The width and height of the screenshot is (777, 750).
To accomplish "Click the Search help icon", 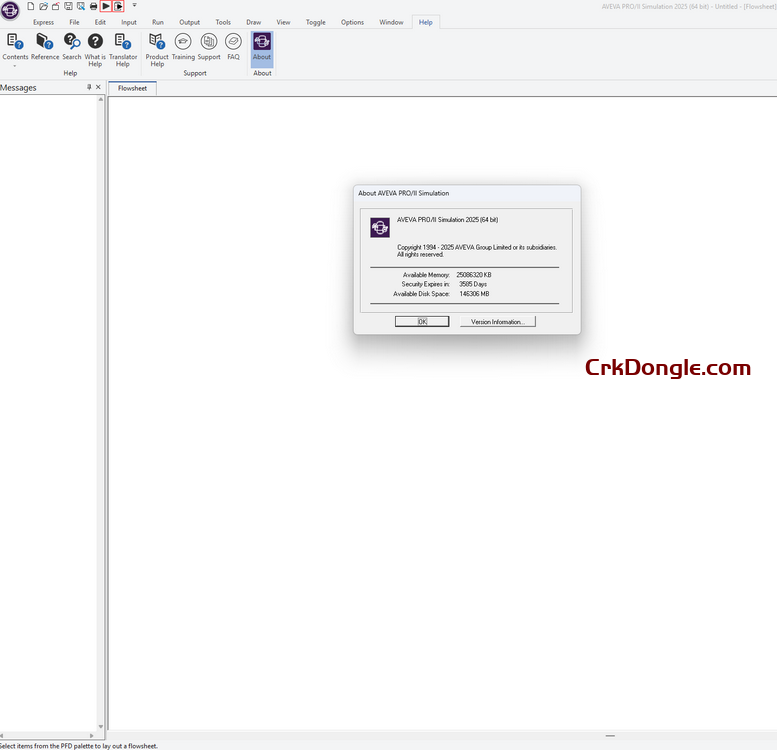I will tap(72, 43).
